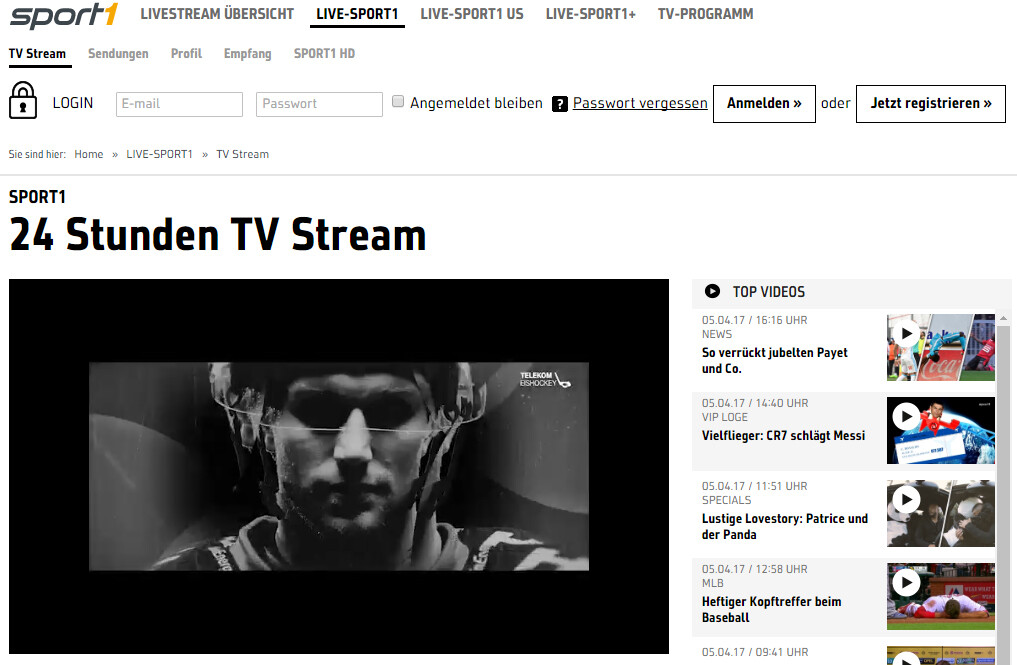Click the Sport1 logo
This screenshot has width=1017, height=665.
click(x=64, y=16)
